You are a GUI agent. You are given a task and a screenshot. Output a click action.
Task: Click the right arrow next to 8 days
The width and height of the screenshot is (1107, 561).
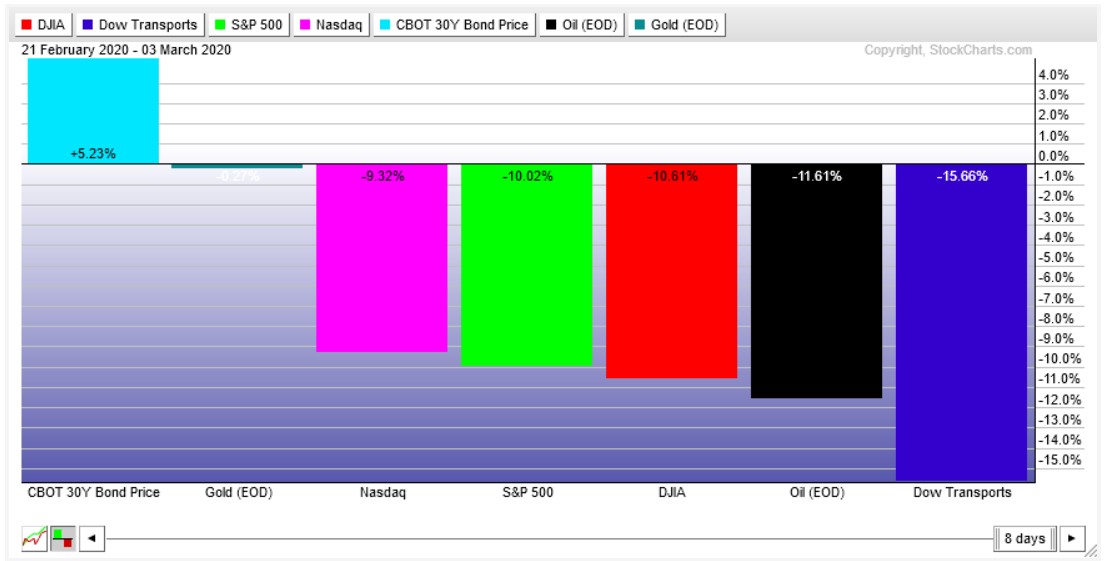point(1072,539)
